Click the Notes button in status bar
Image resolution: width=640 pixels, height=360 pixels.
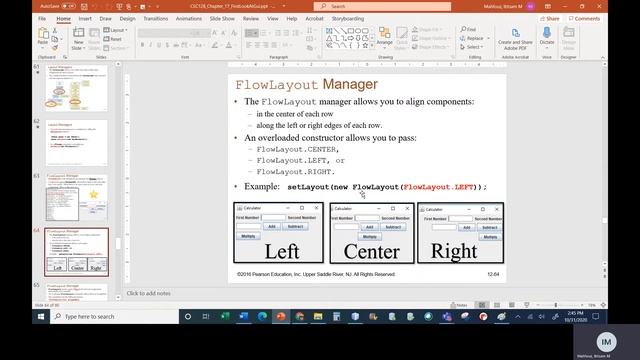459,305
